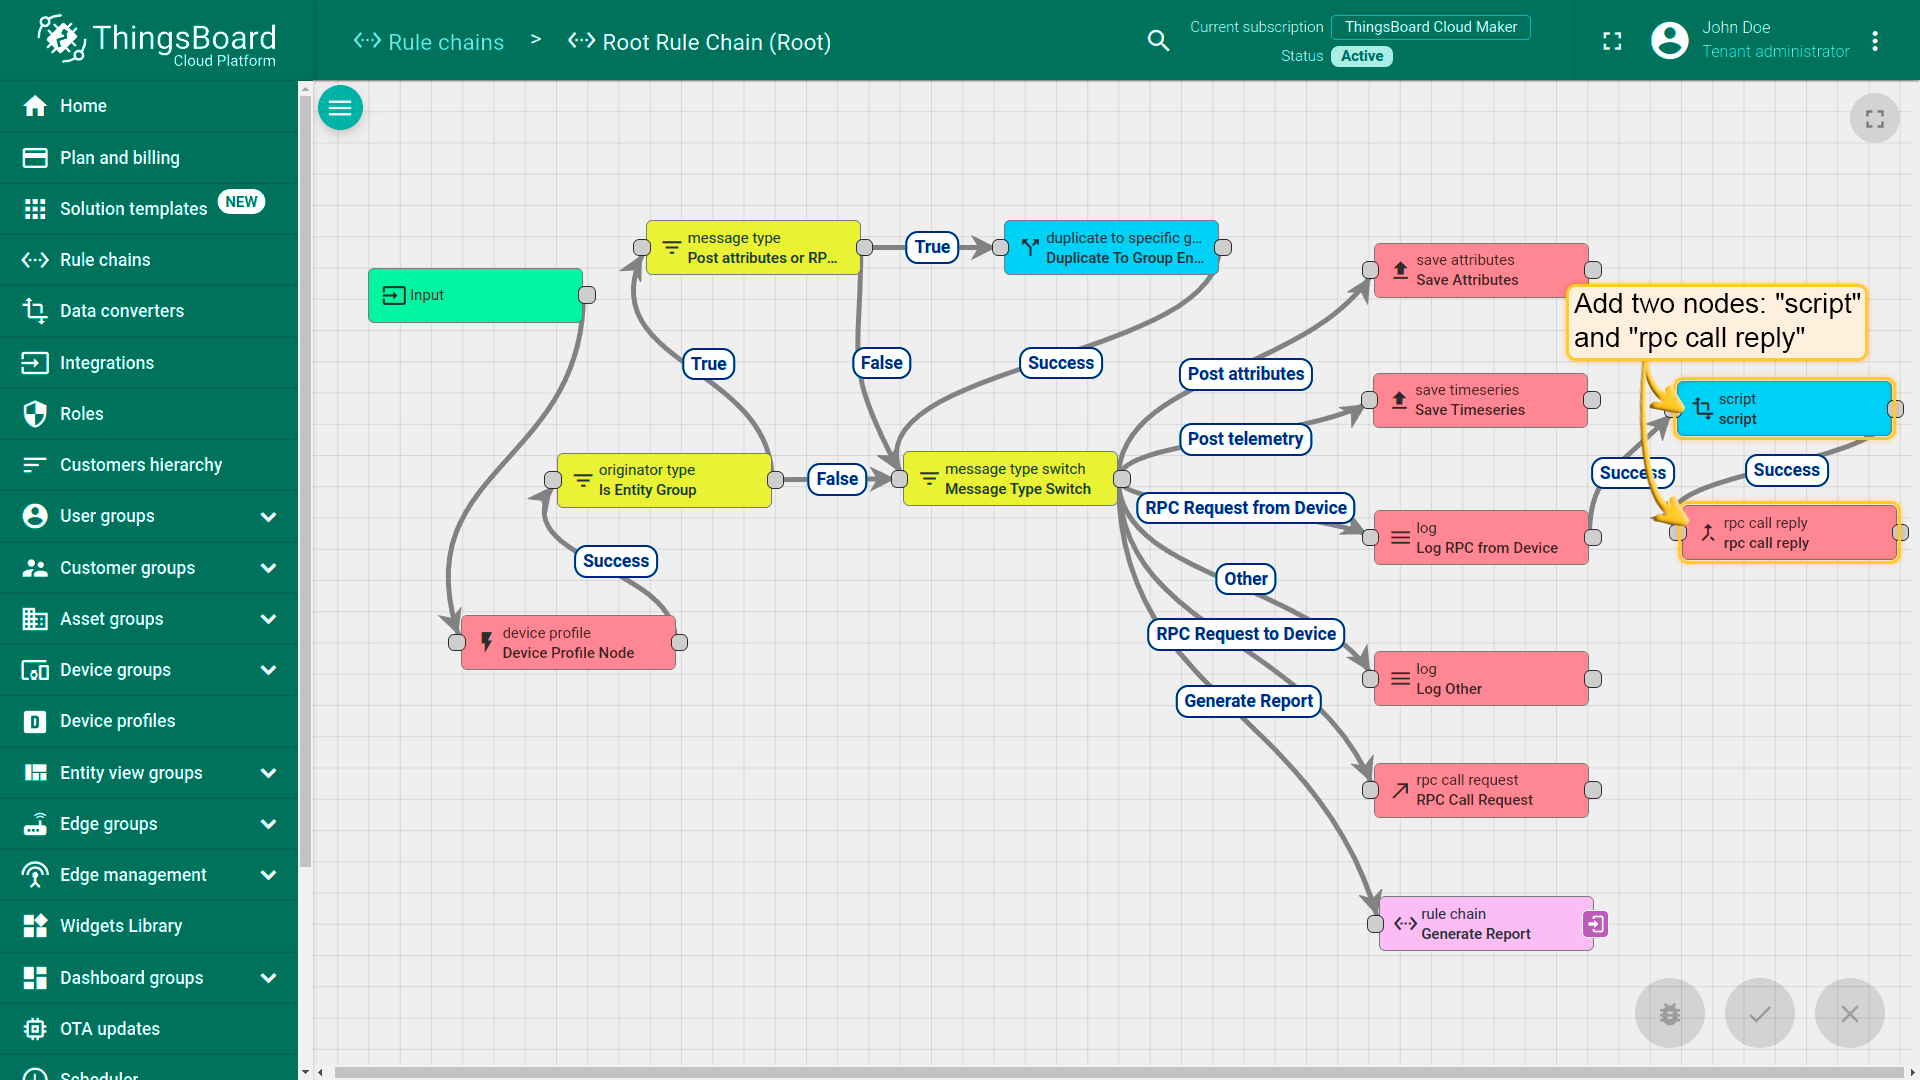Select the Message Type Switch node

[x=1010, y=479]
